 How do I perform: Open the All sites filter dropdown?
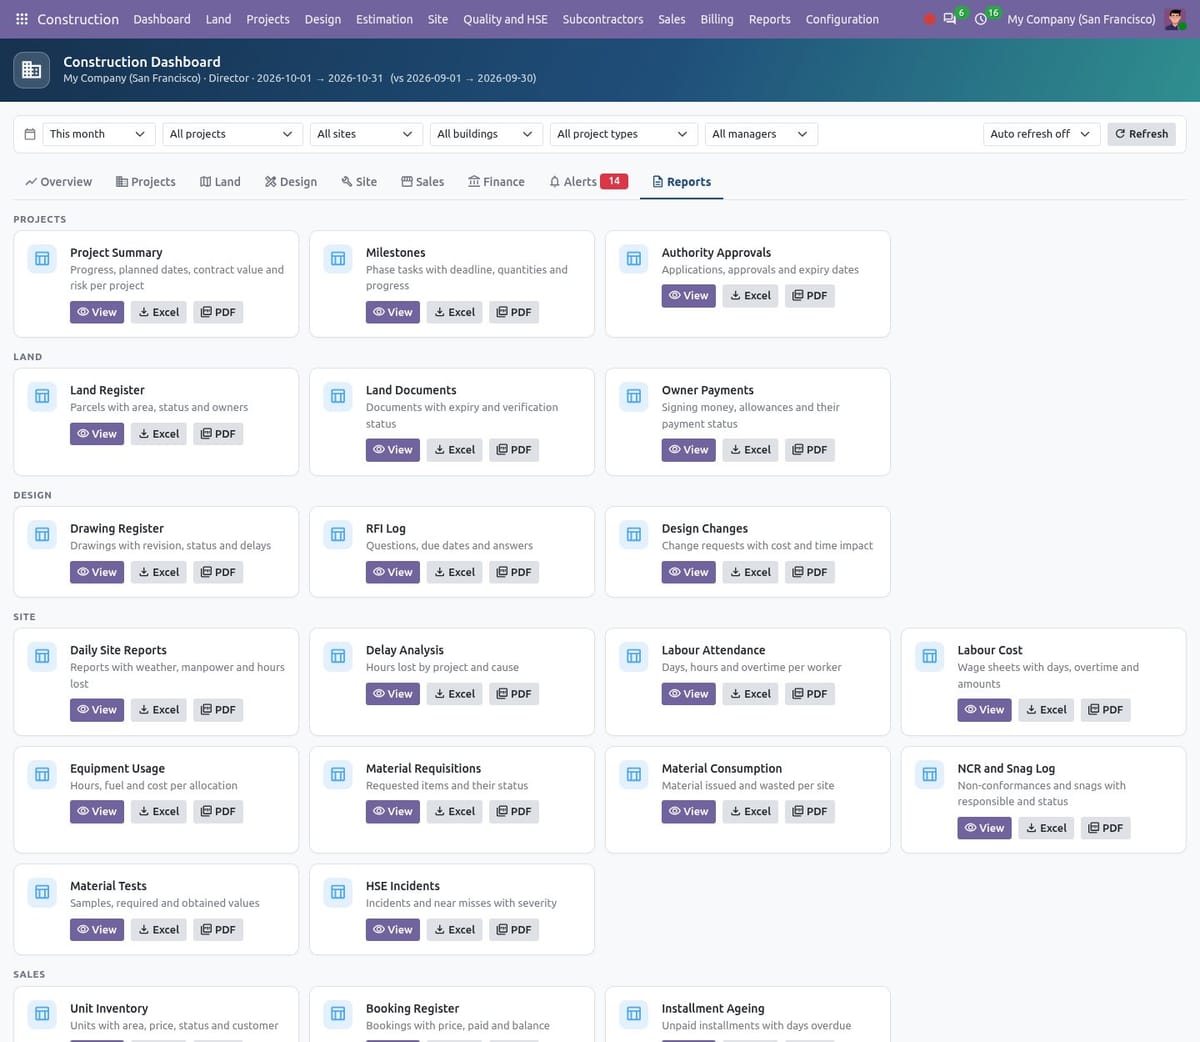pos(365,134)
